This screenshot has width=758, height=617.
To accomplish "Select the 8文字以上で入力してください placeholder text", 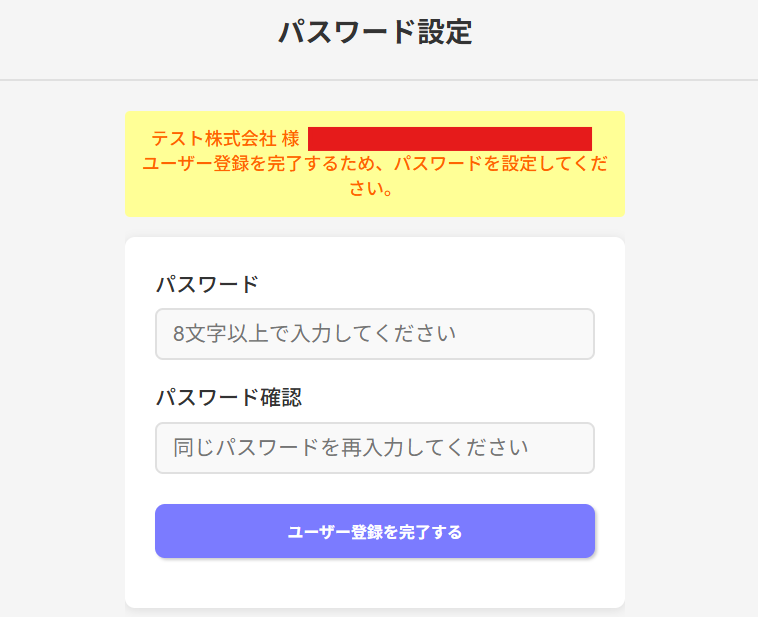I will (314, 334).
